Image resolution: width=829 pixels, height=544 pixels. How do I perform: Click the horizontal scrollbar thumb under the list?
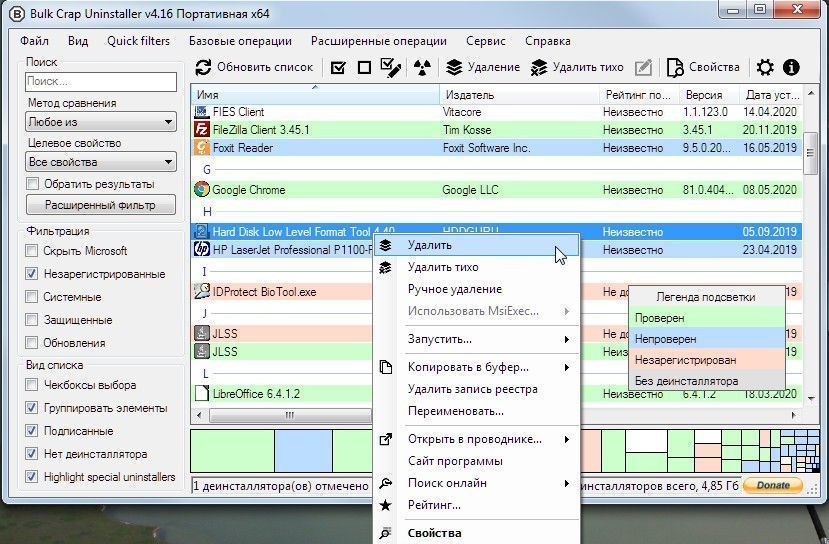coord(290,416)
